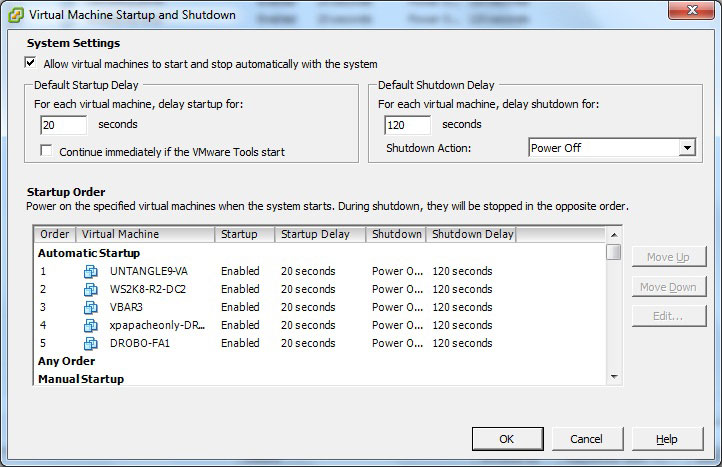Click the vSphere icon in title bar

pyautogui.click(x=16, y=15)
